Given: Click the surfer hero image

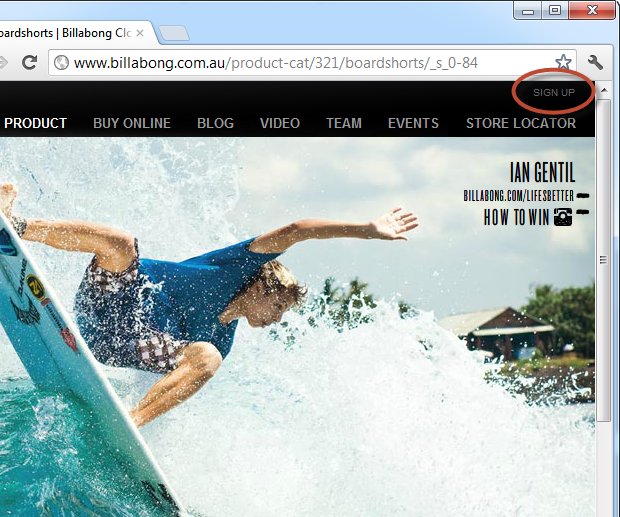Looking at the screenshot, I should tap(297, 327).
